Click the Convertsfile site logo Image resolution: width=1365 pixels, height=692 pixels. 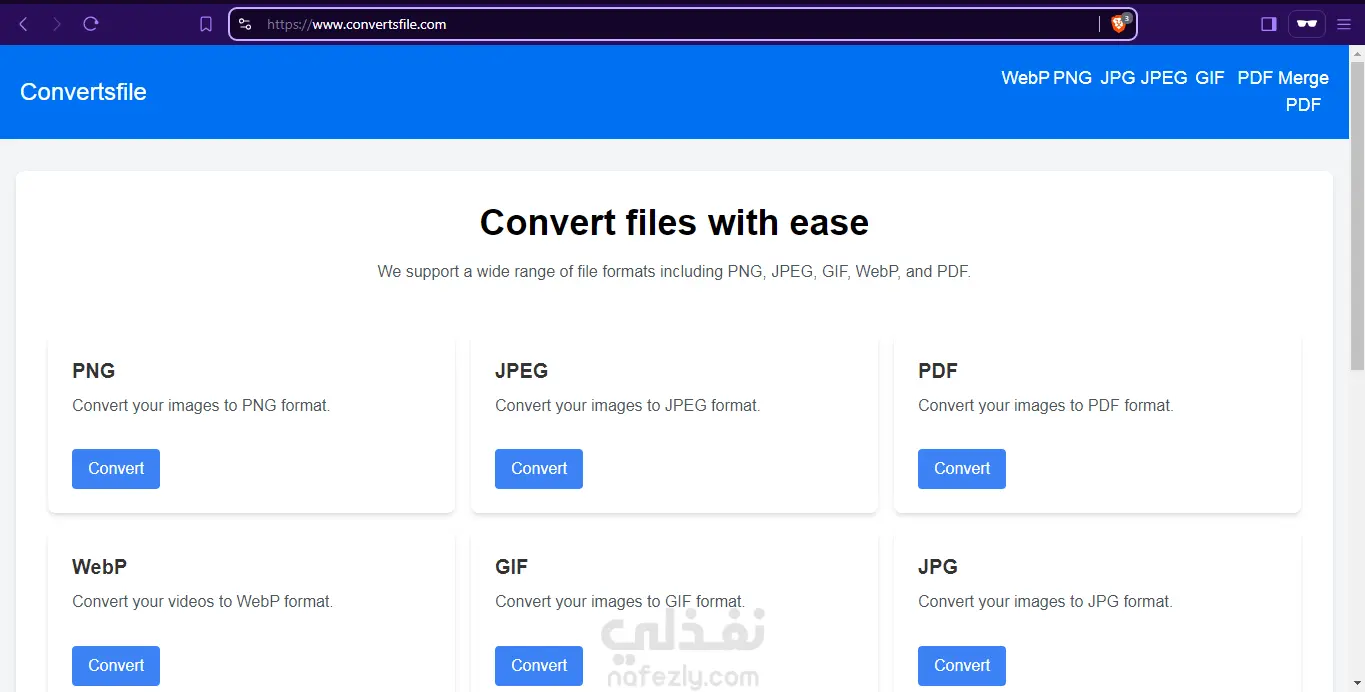point(83,92)
